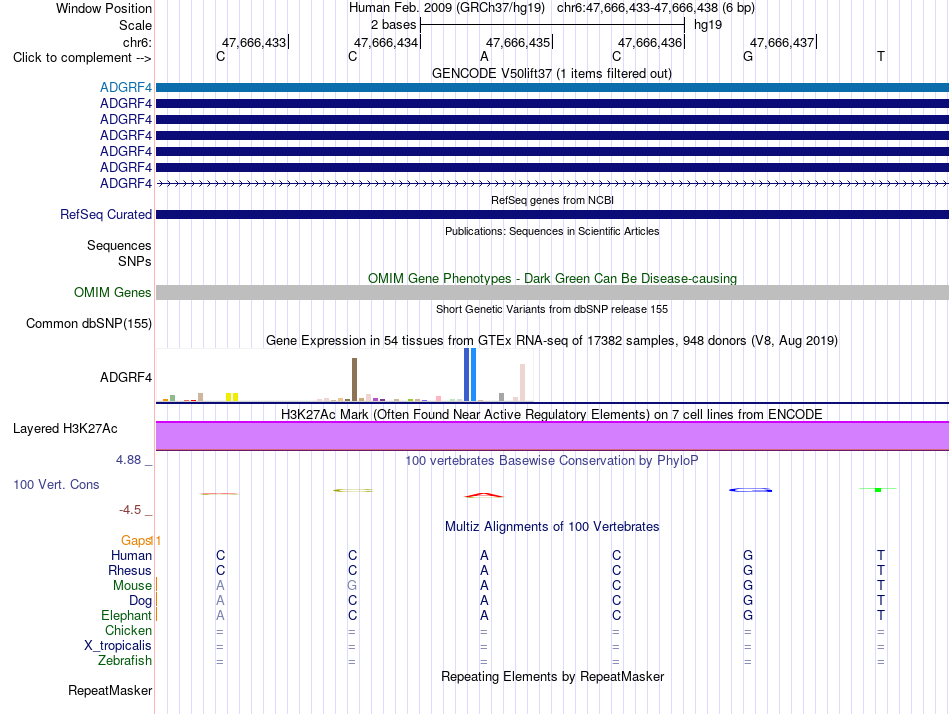Click the tall pink GTEx expression bar
950x714 pixels.
tap(522, 382)
